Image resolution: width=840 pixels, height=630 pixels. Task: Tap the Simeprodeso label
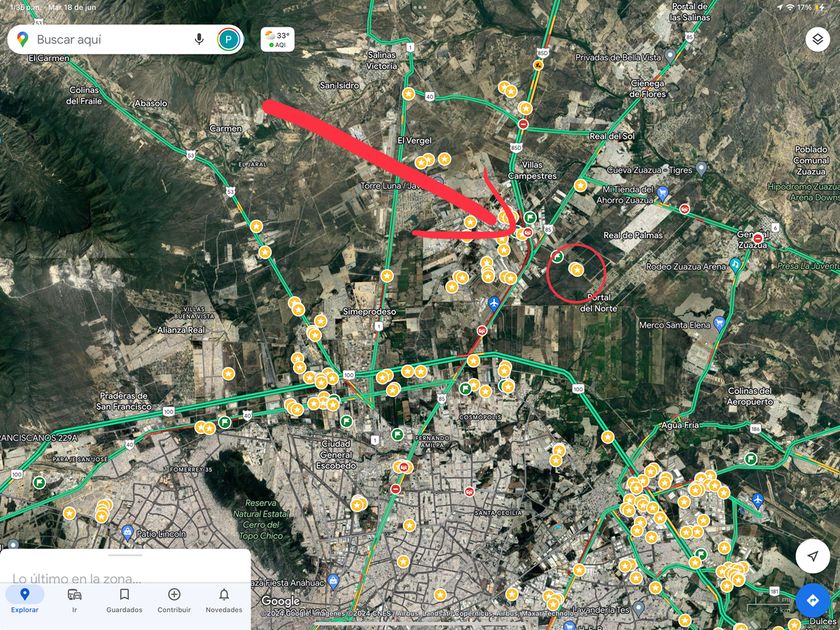coord(370,312)
